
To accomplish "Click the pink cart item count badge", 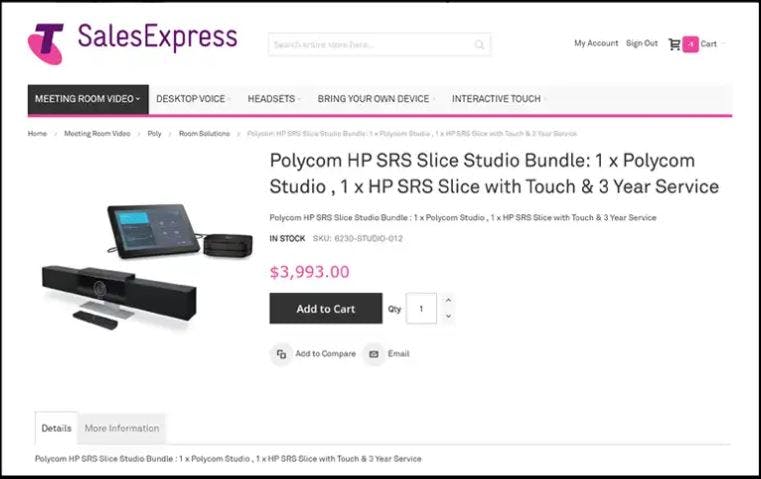I will 690,44.
